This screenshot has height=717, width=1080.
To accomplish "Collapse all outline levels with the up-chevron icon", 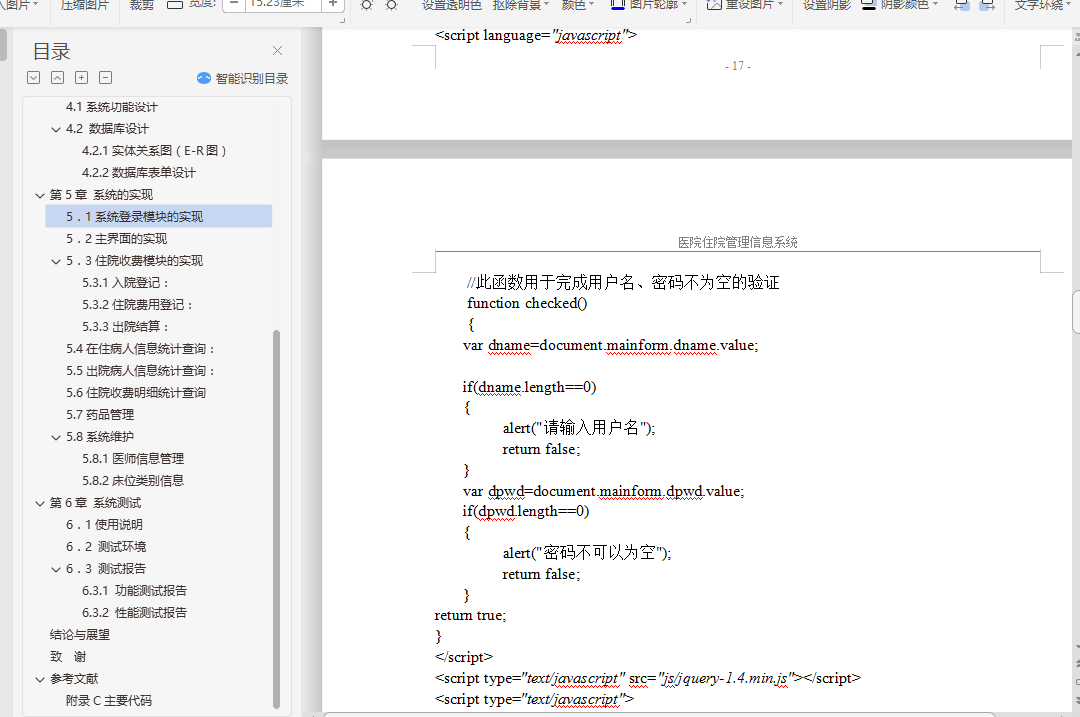I will tap(58, 78).
